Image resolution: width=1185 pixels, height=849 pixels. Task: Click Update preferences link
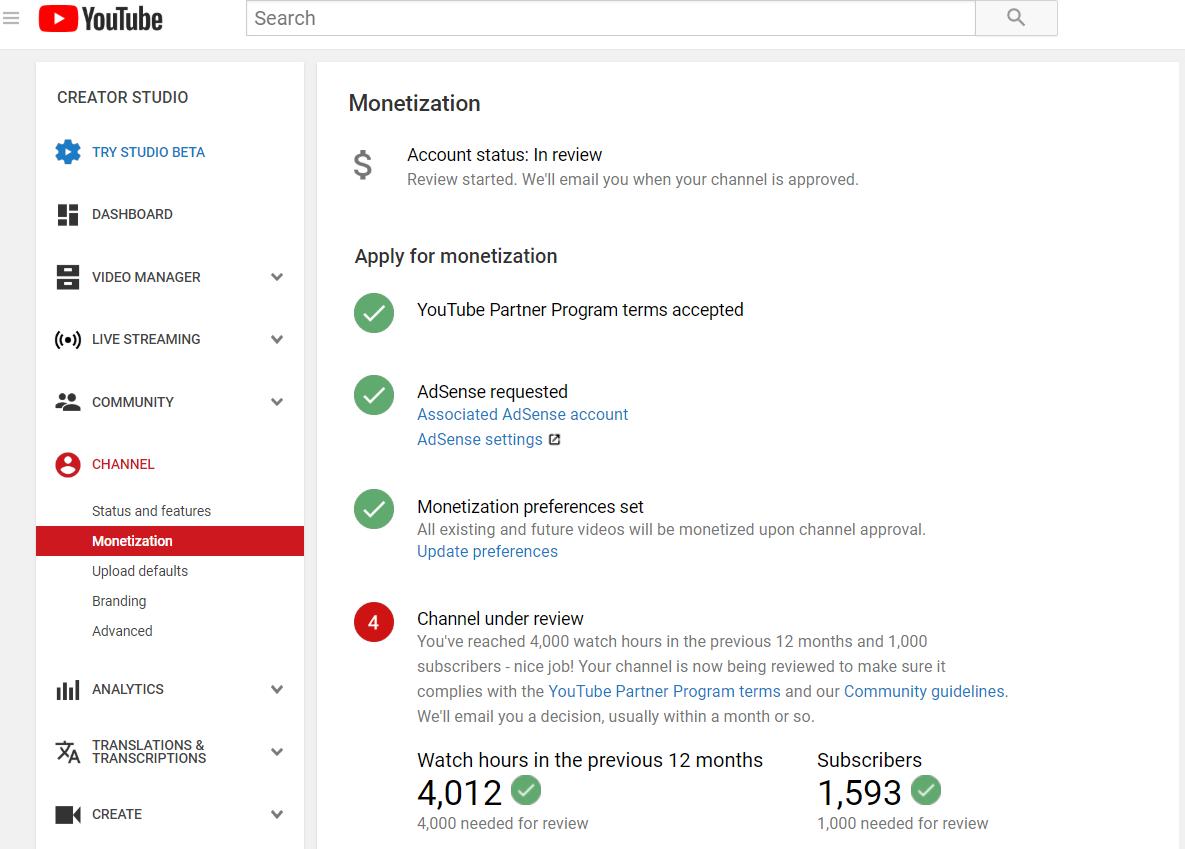[x=487, y=552]
